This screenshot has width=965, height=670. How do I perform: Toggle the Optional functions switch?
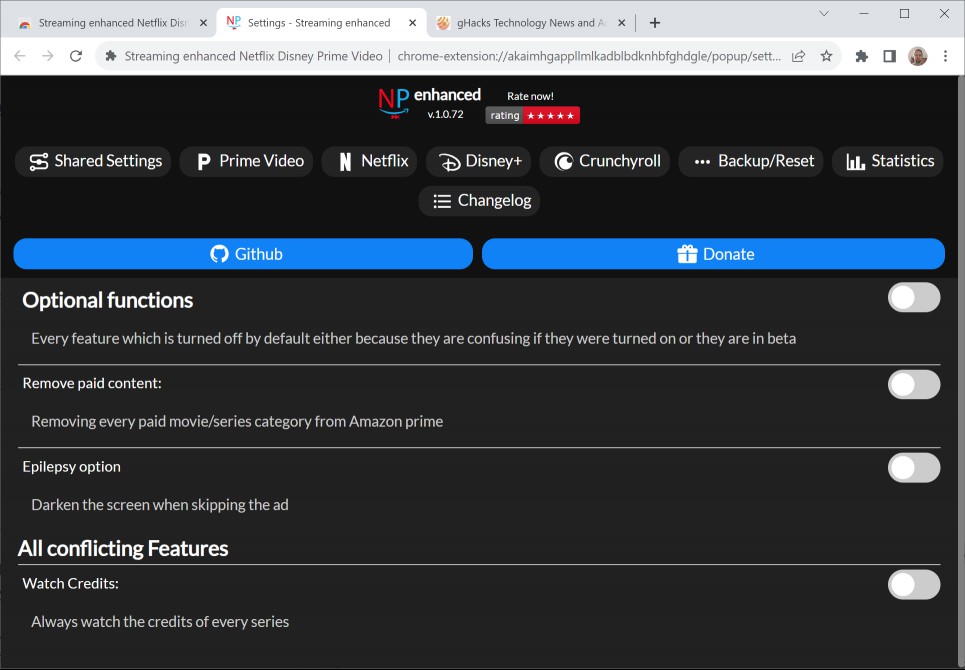coord(913,298)
